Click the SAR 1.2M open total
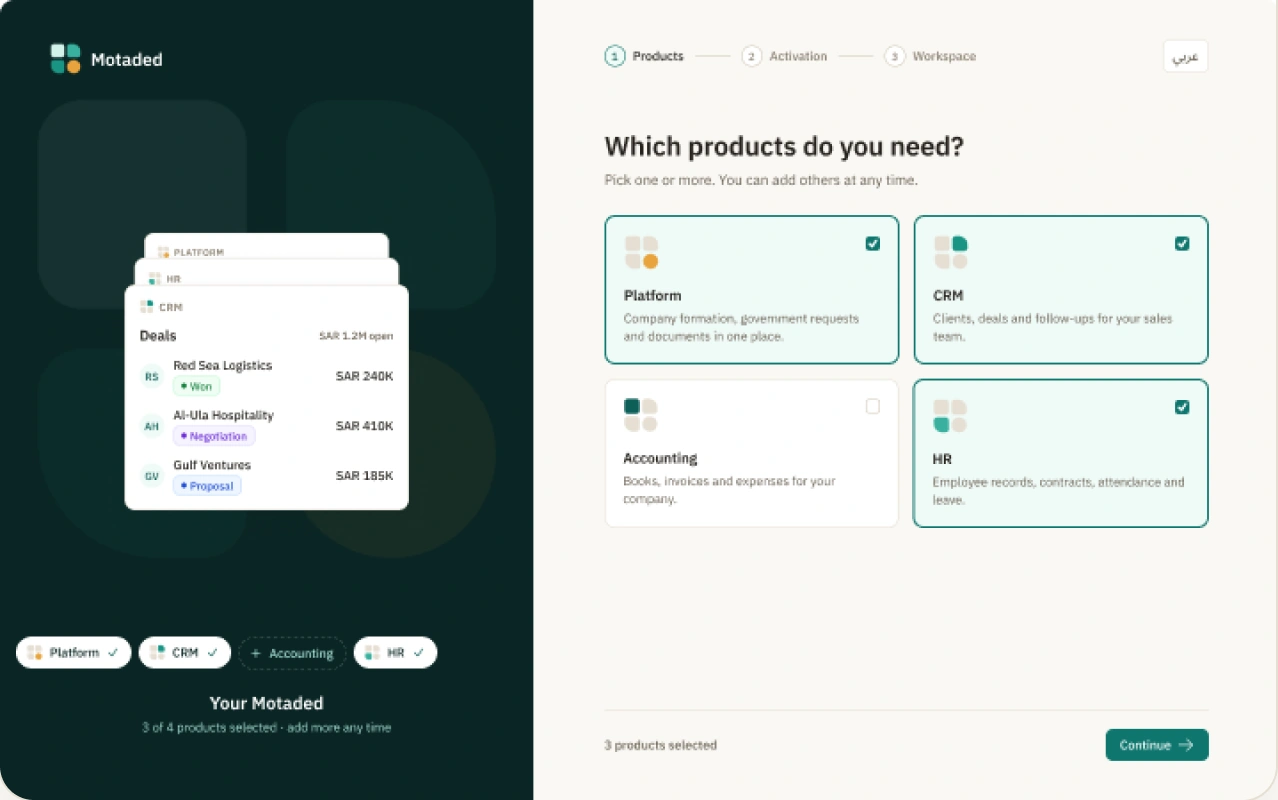Viewport: 1278px width, 800px height. (356, 336)
